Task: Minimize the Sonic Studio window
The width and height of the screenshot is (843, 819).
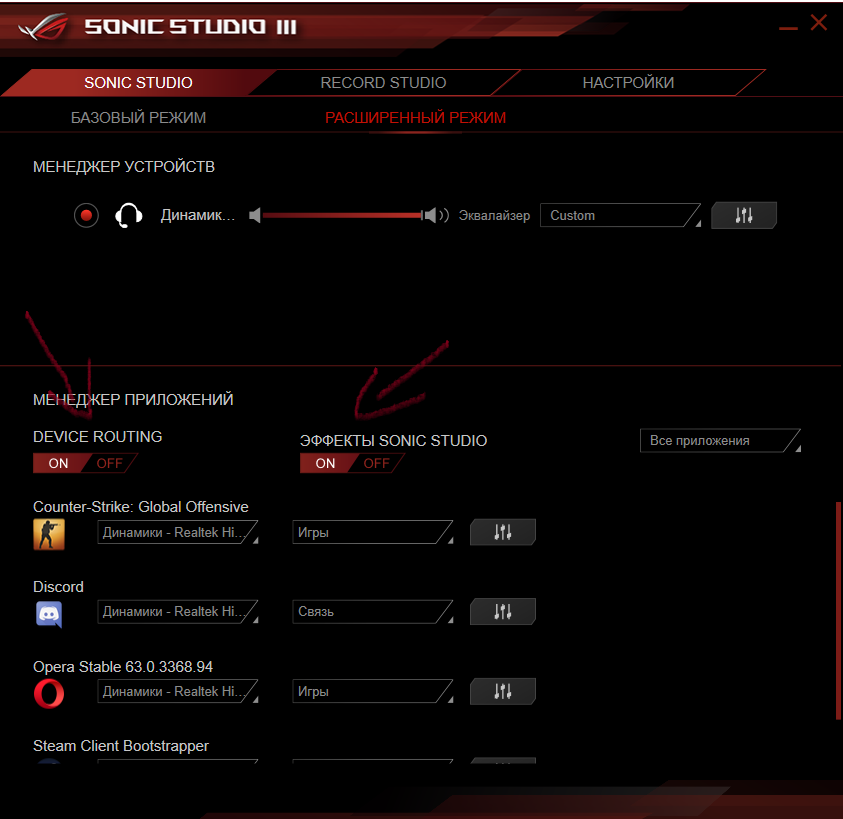Action: (x=788, y=27)
